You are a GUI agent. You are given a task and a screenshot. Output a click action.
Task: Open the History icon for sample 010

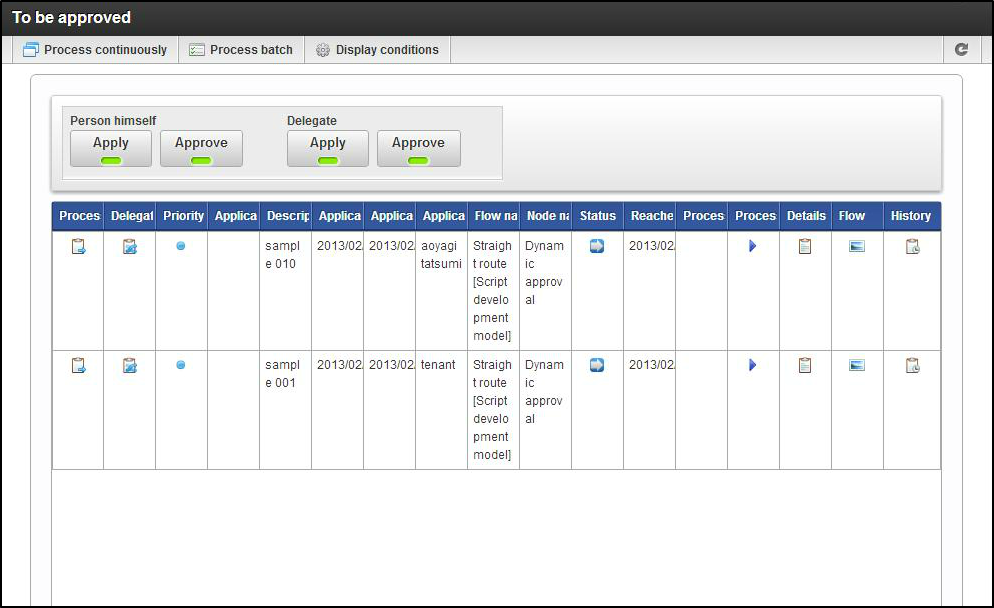(x=911, y=246)
